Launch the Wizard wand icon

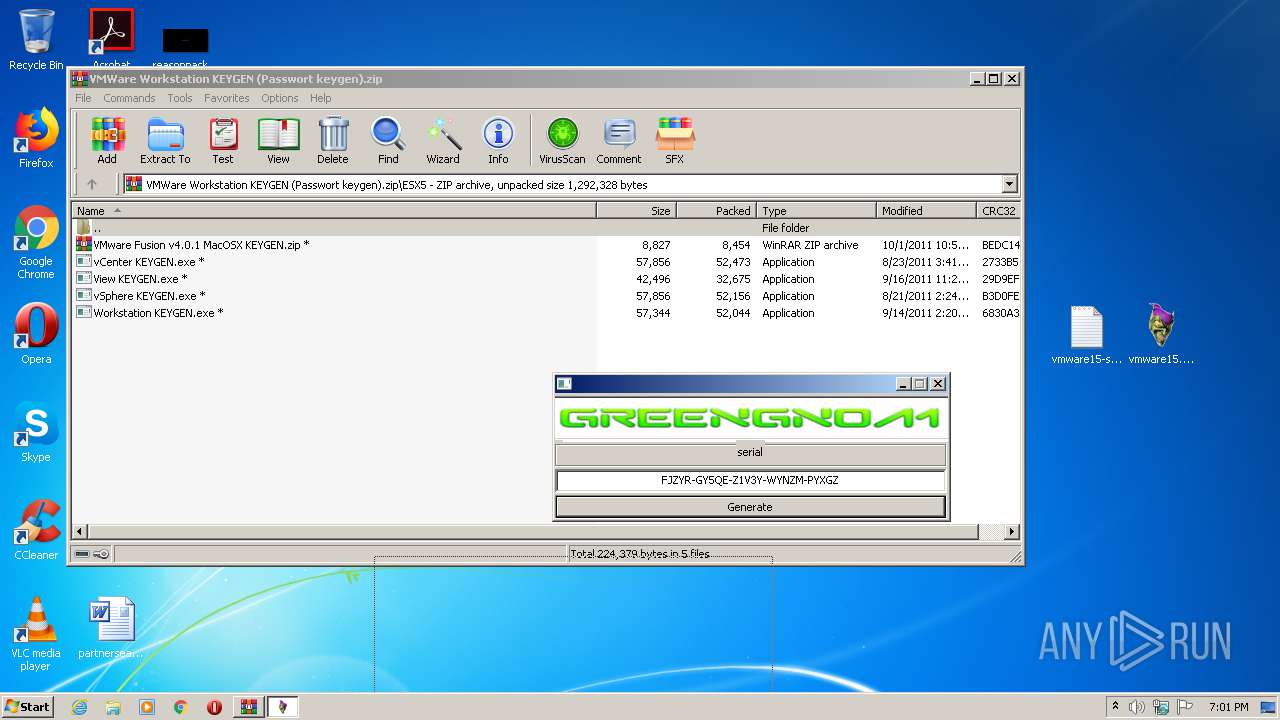443,141
